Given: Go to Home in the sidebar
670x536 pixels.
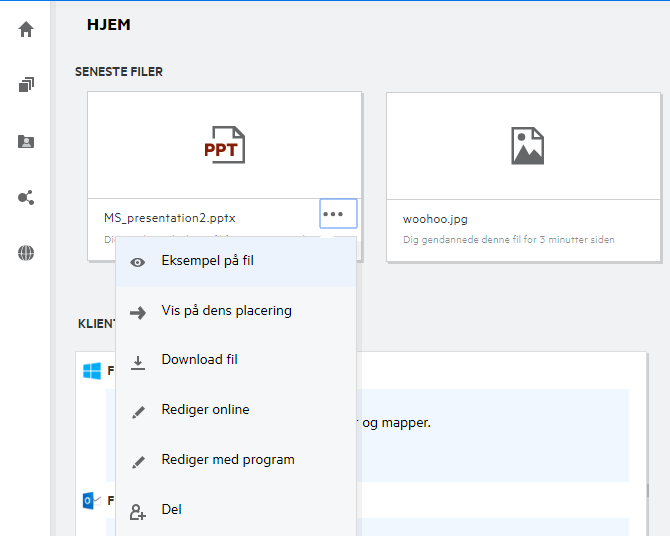Looking at the screenshot, I should coord(26,29).
